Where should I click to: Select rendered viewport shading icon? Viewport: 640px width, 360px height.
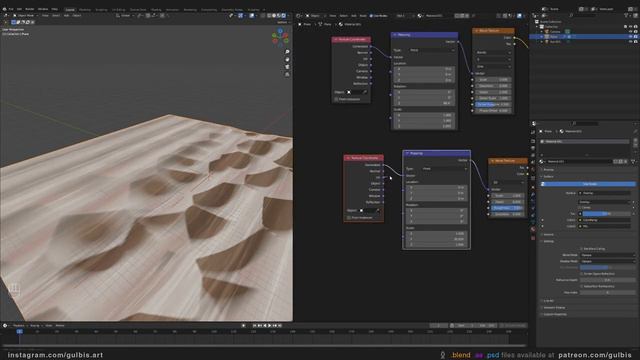click(x=284, y=16)
